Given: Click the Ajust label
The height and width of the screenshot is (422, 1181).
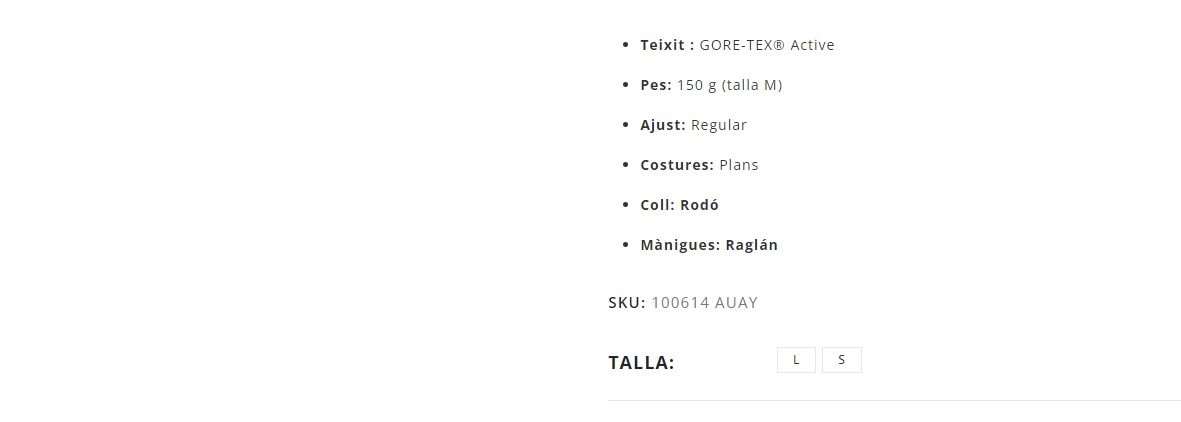Looking at the screenshot, I should pos(662,125).
